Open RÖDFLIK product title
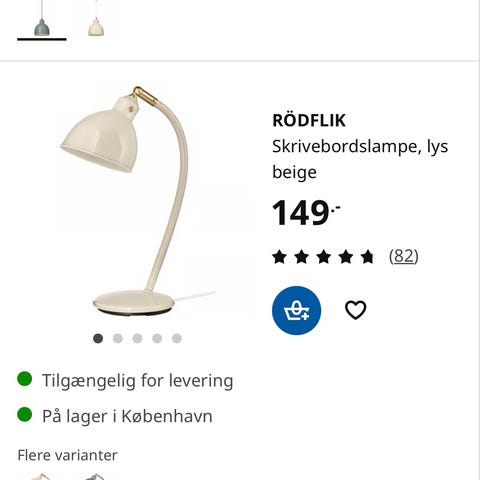480x480 pixels. pos(309,120)
